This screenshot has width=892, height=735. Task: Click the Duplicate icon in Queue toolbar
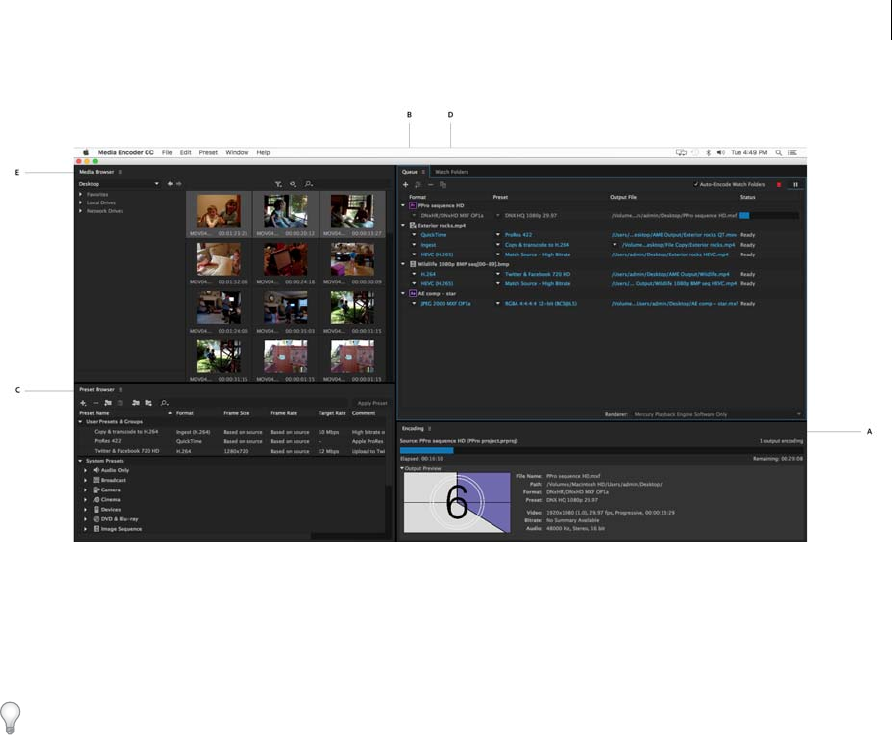pos(443,184)
